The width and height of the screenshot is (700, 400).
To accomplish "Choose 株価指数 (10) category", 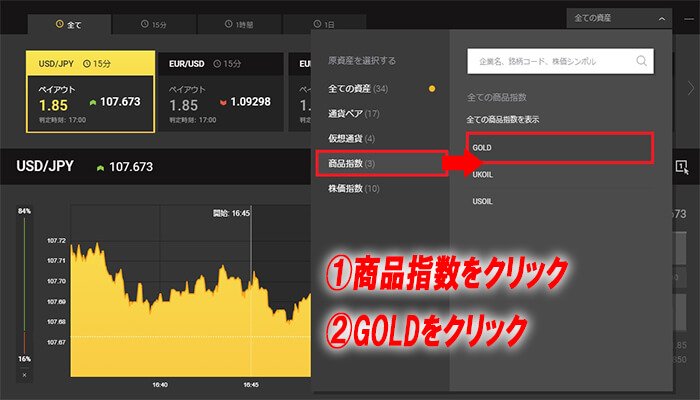I will click(x=354, y=188).
